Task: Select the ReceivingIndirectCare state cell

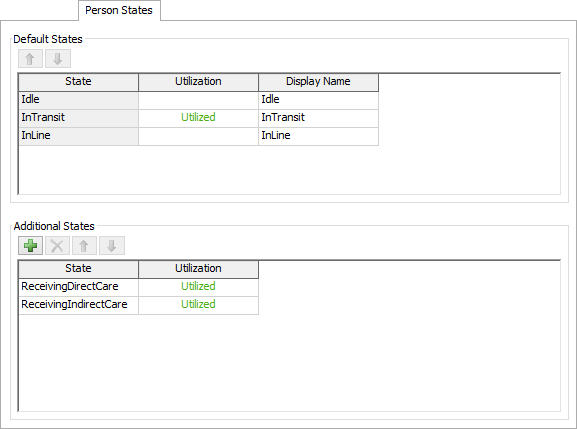Action: coord(78,305)
